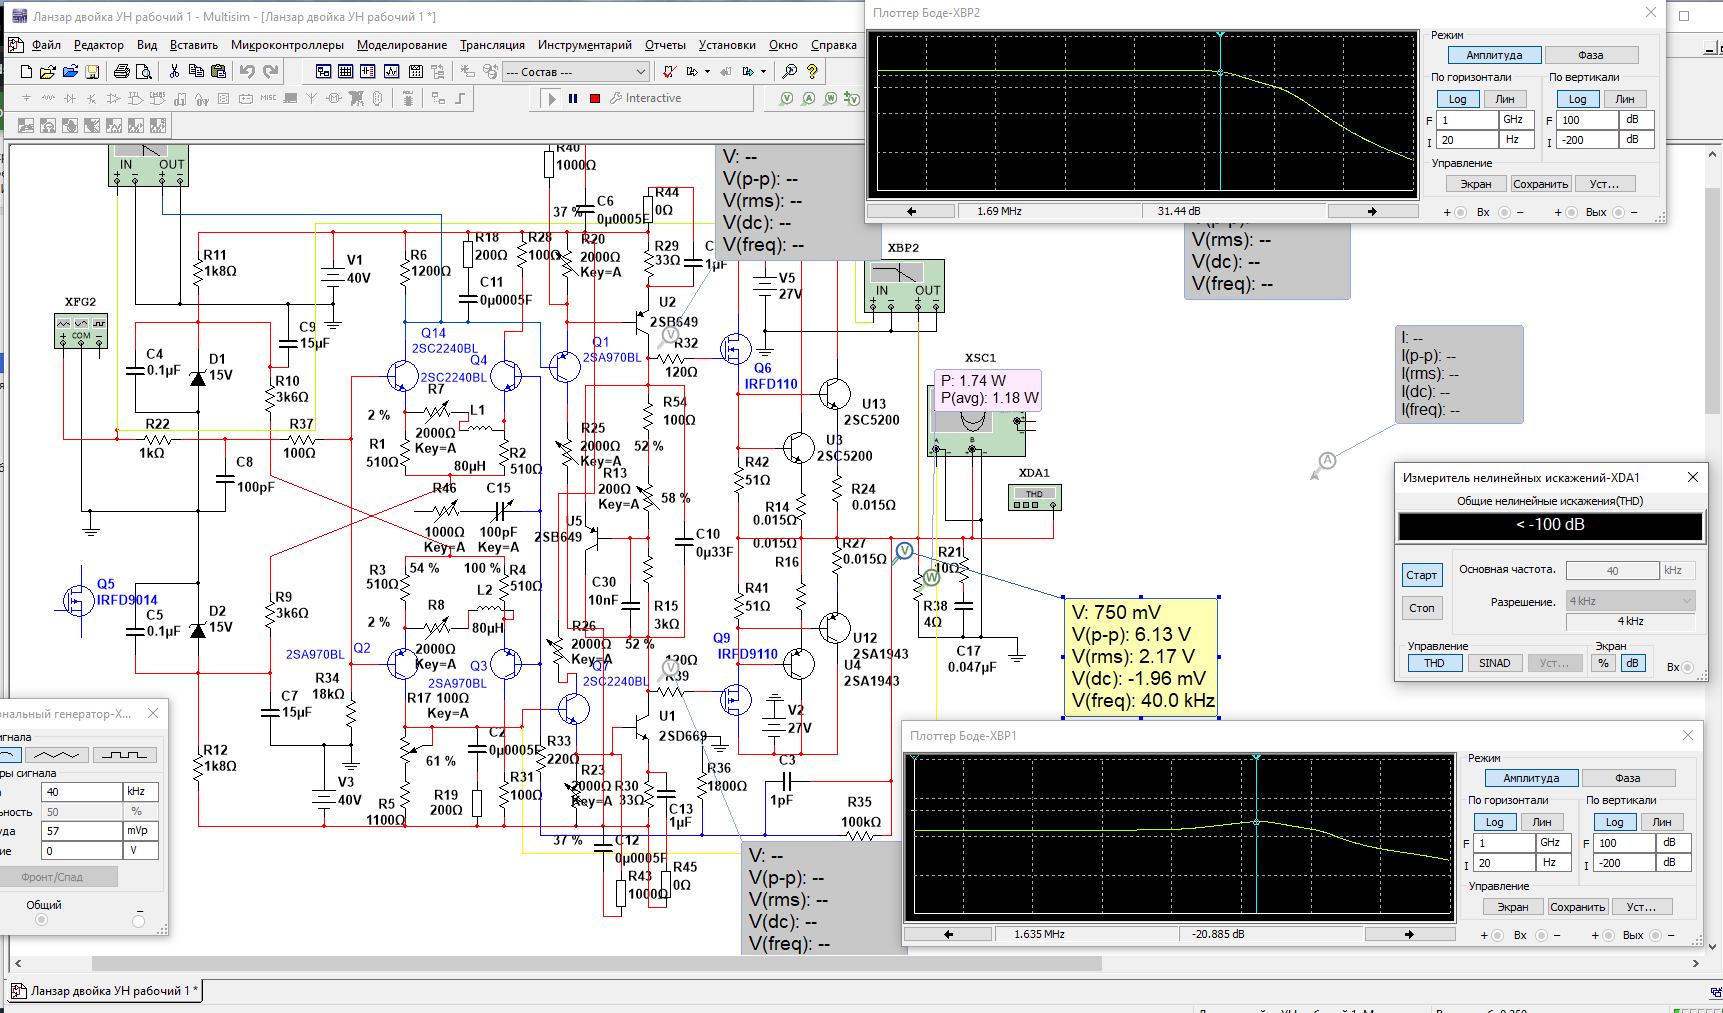Toggle dB display in distortion analyzer

(x=1633, y=663)
